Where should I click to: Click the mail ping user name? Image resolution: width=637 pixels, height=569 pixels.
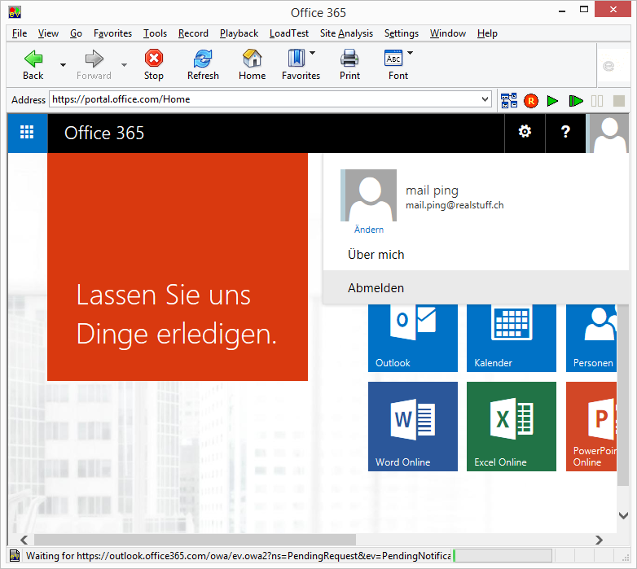pos(432,190)
